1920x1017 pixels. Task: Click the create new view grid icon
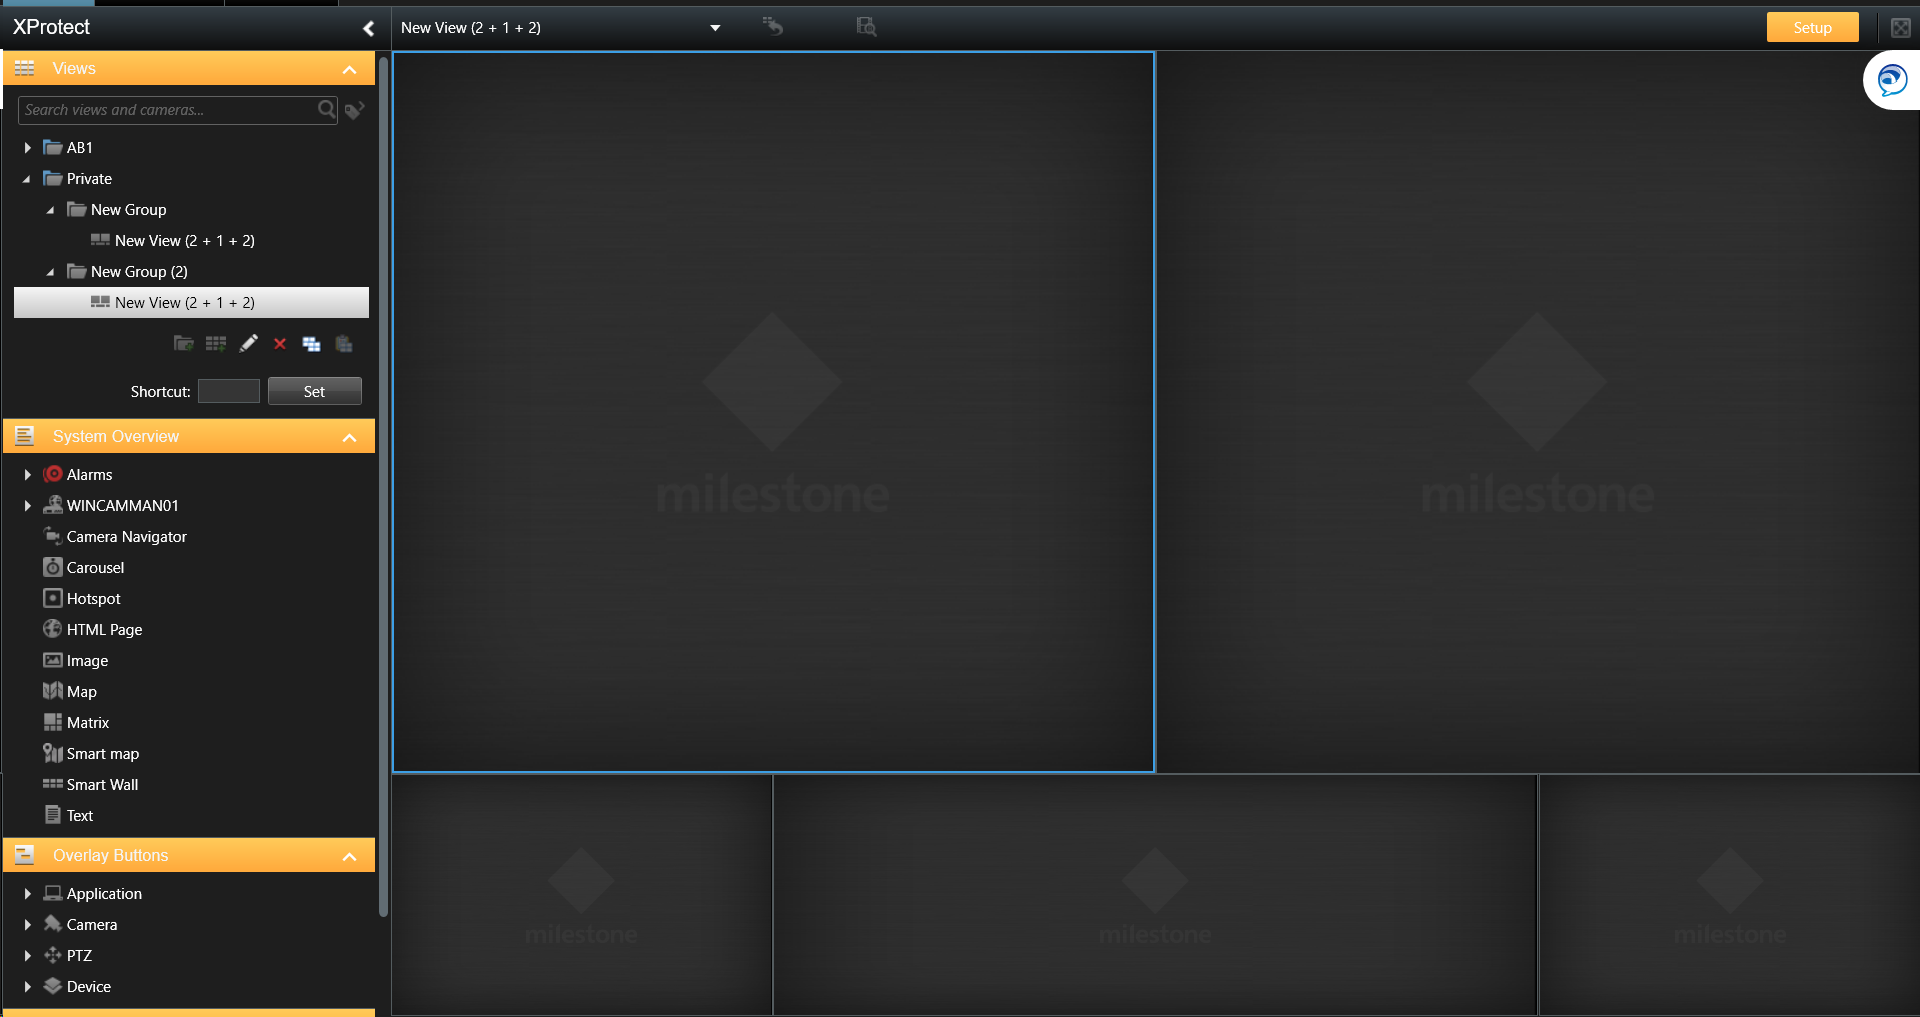216,344
